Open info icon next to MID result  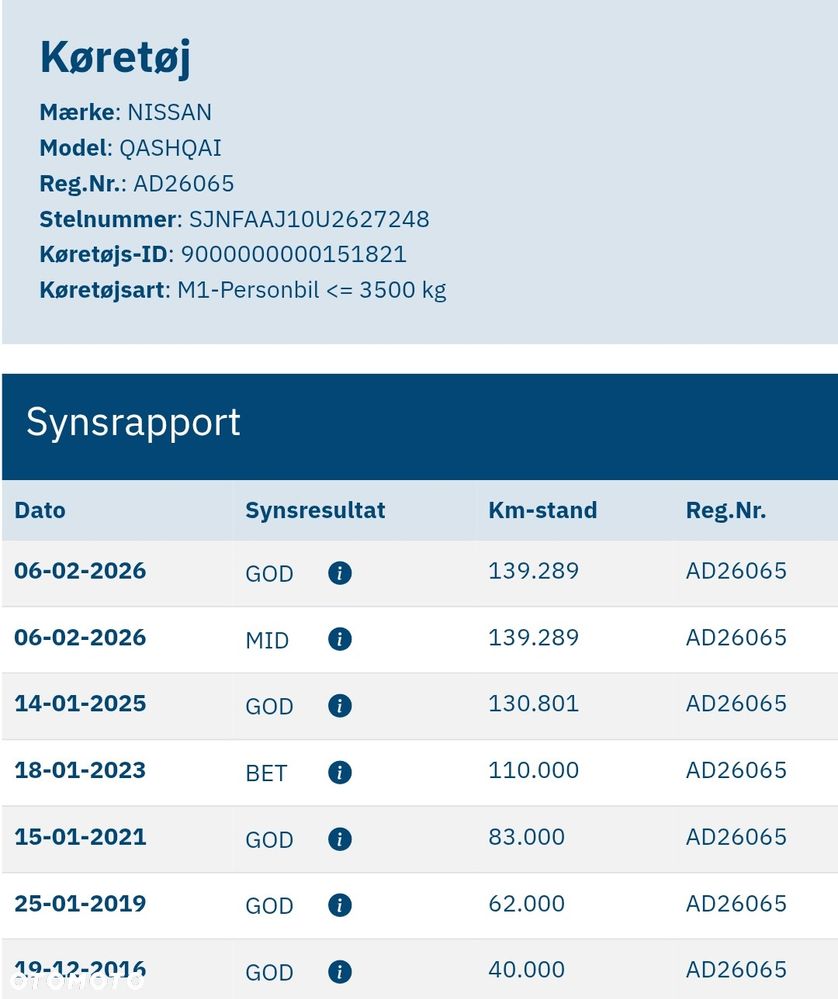tap(340, 639)
